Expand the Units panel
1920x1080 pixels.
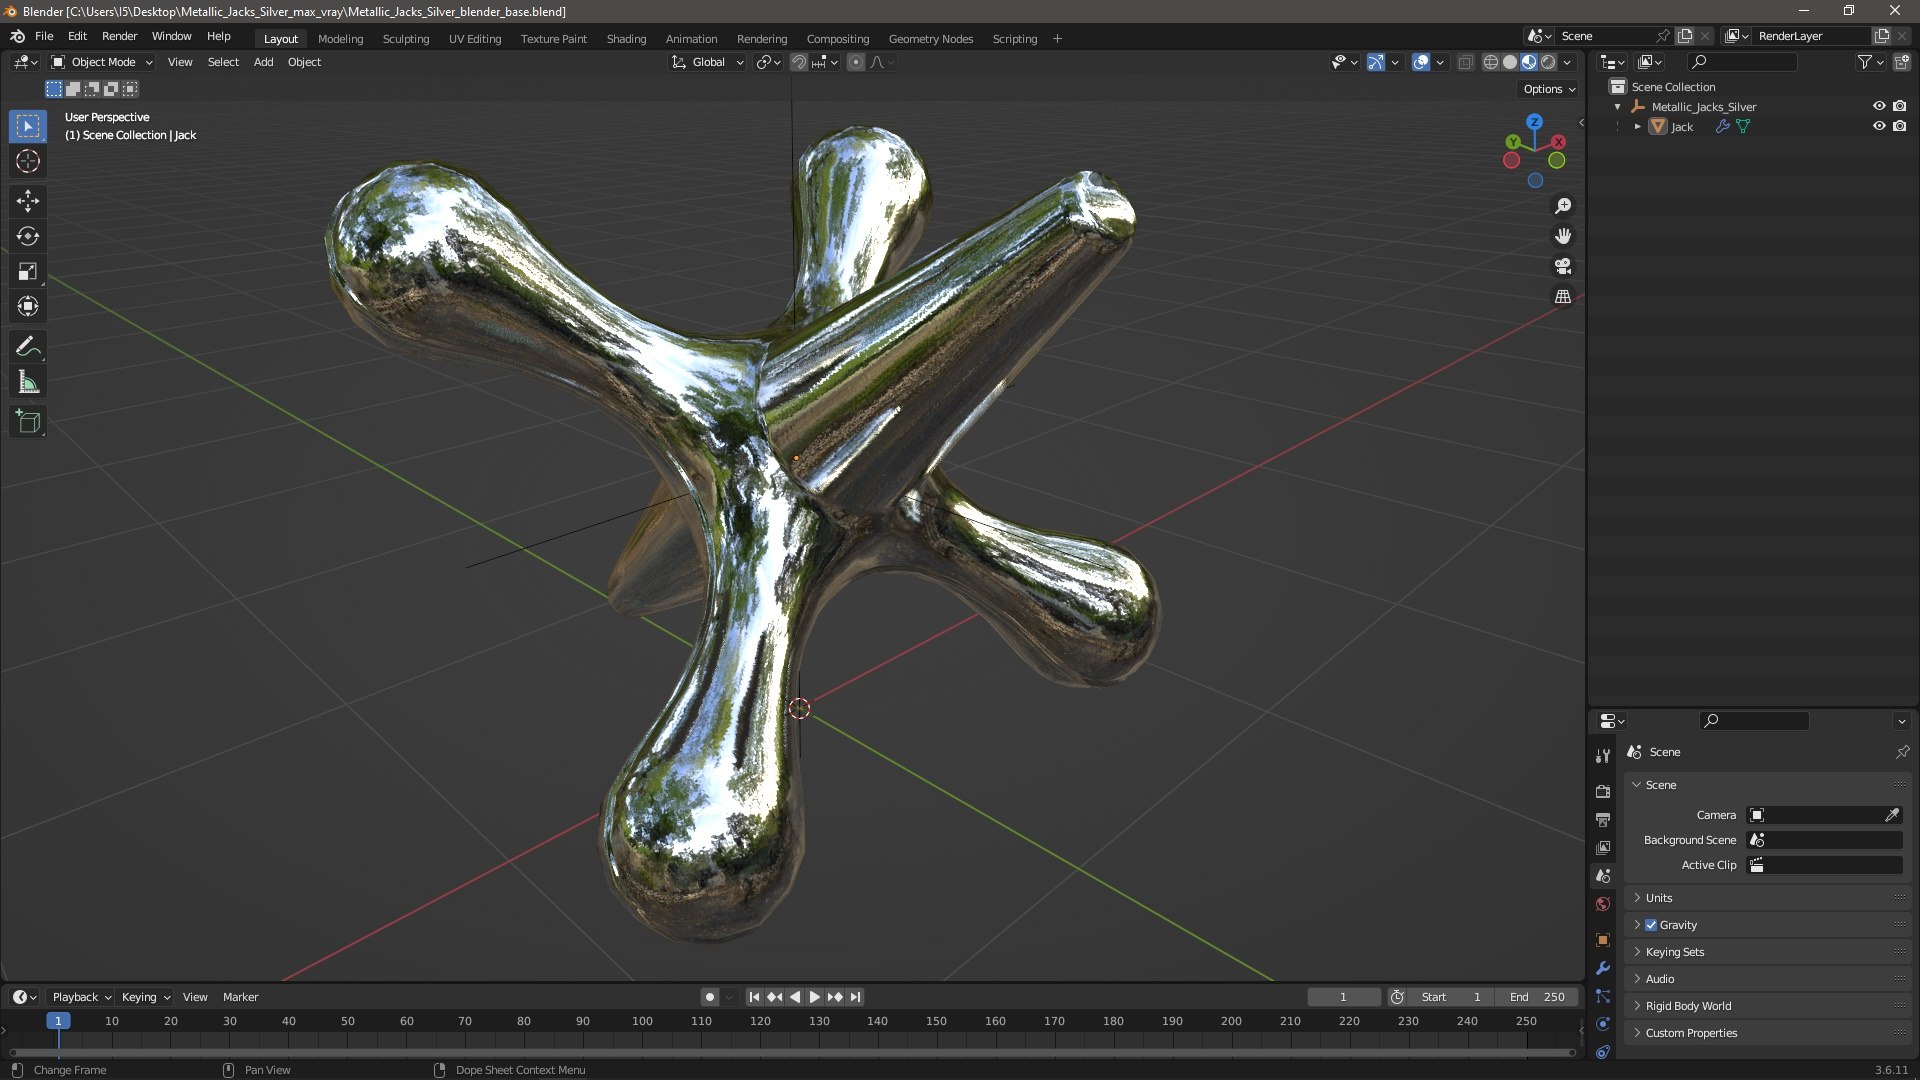click(x=1659, y=898)
